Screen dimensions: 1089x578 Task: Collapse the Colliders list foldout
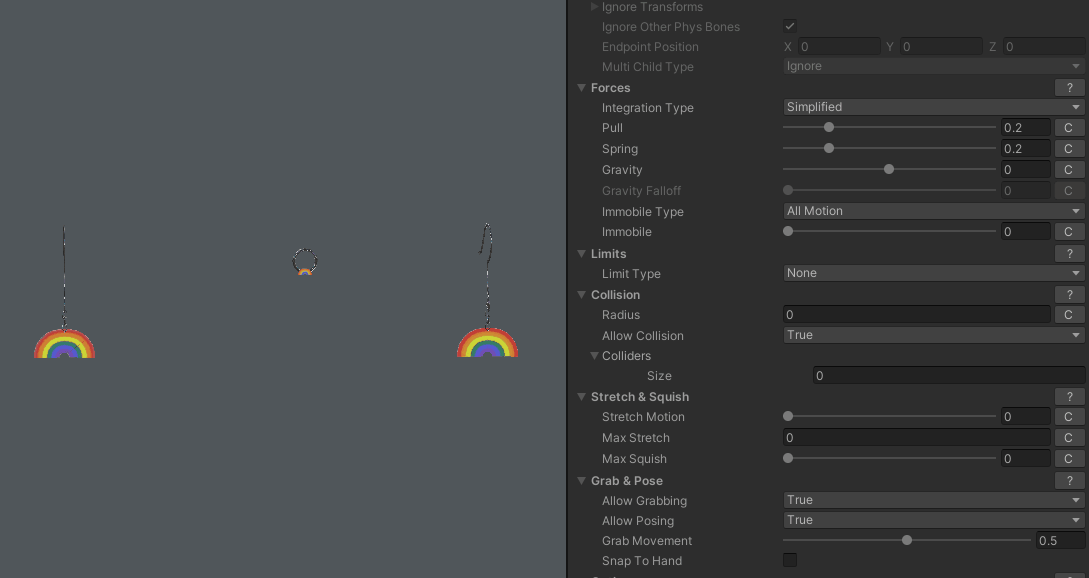(x=594, y=356)
